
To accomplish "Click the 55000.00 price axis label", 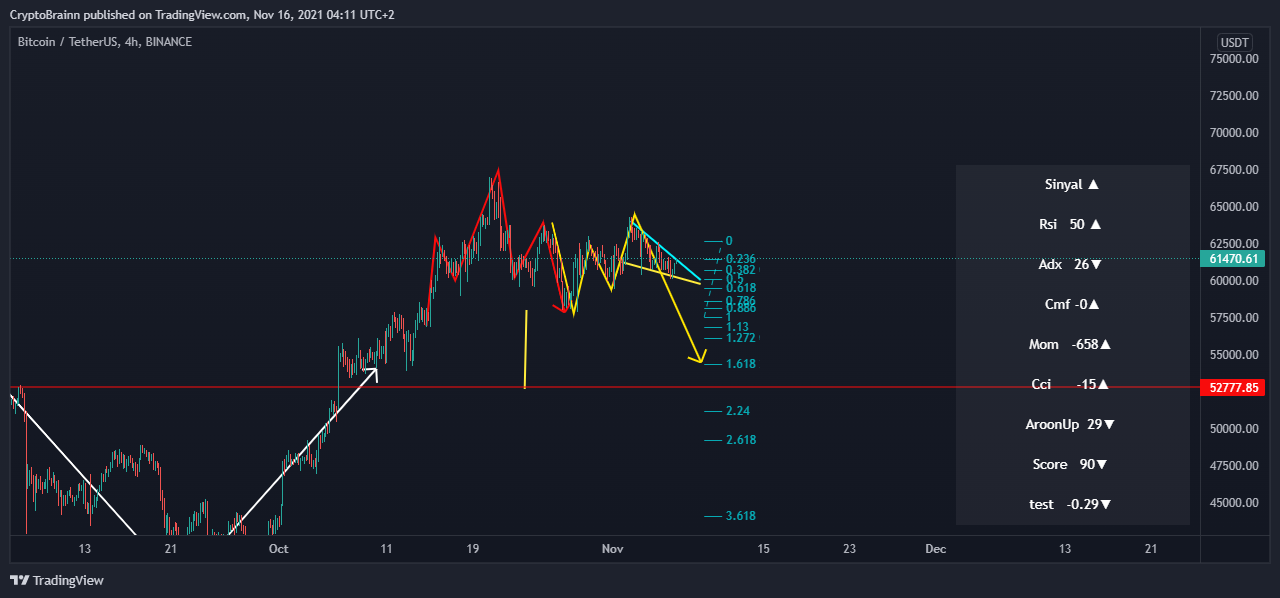I will point(1232,355).
